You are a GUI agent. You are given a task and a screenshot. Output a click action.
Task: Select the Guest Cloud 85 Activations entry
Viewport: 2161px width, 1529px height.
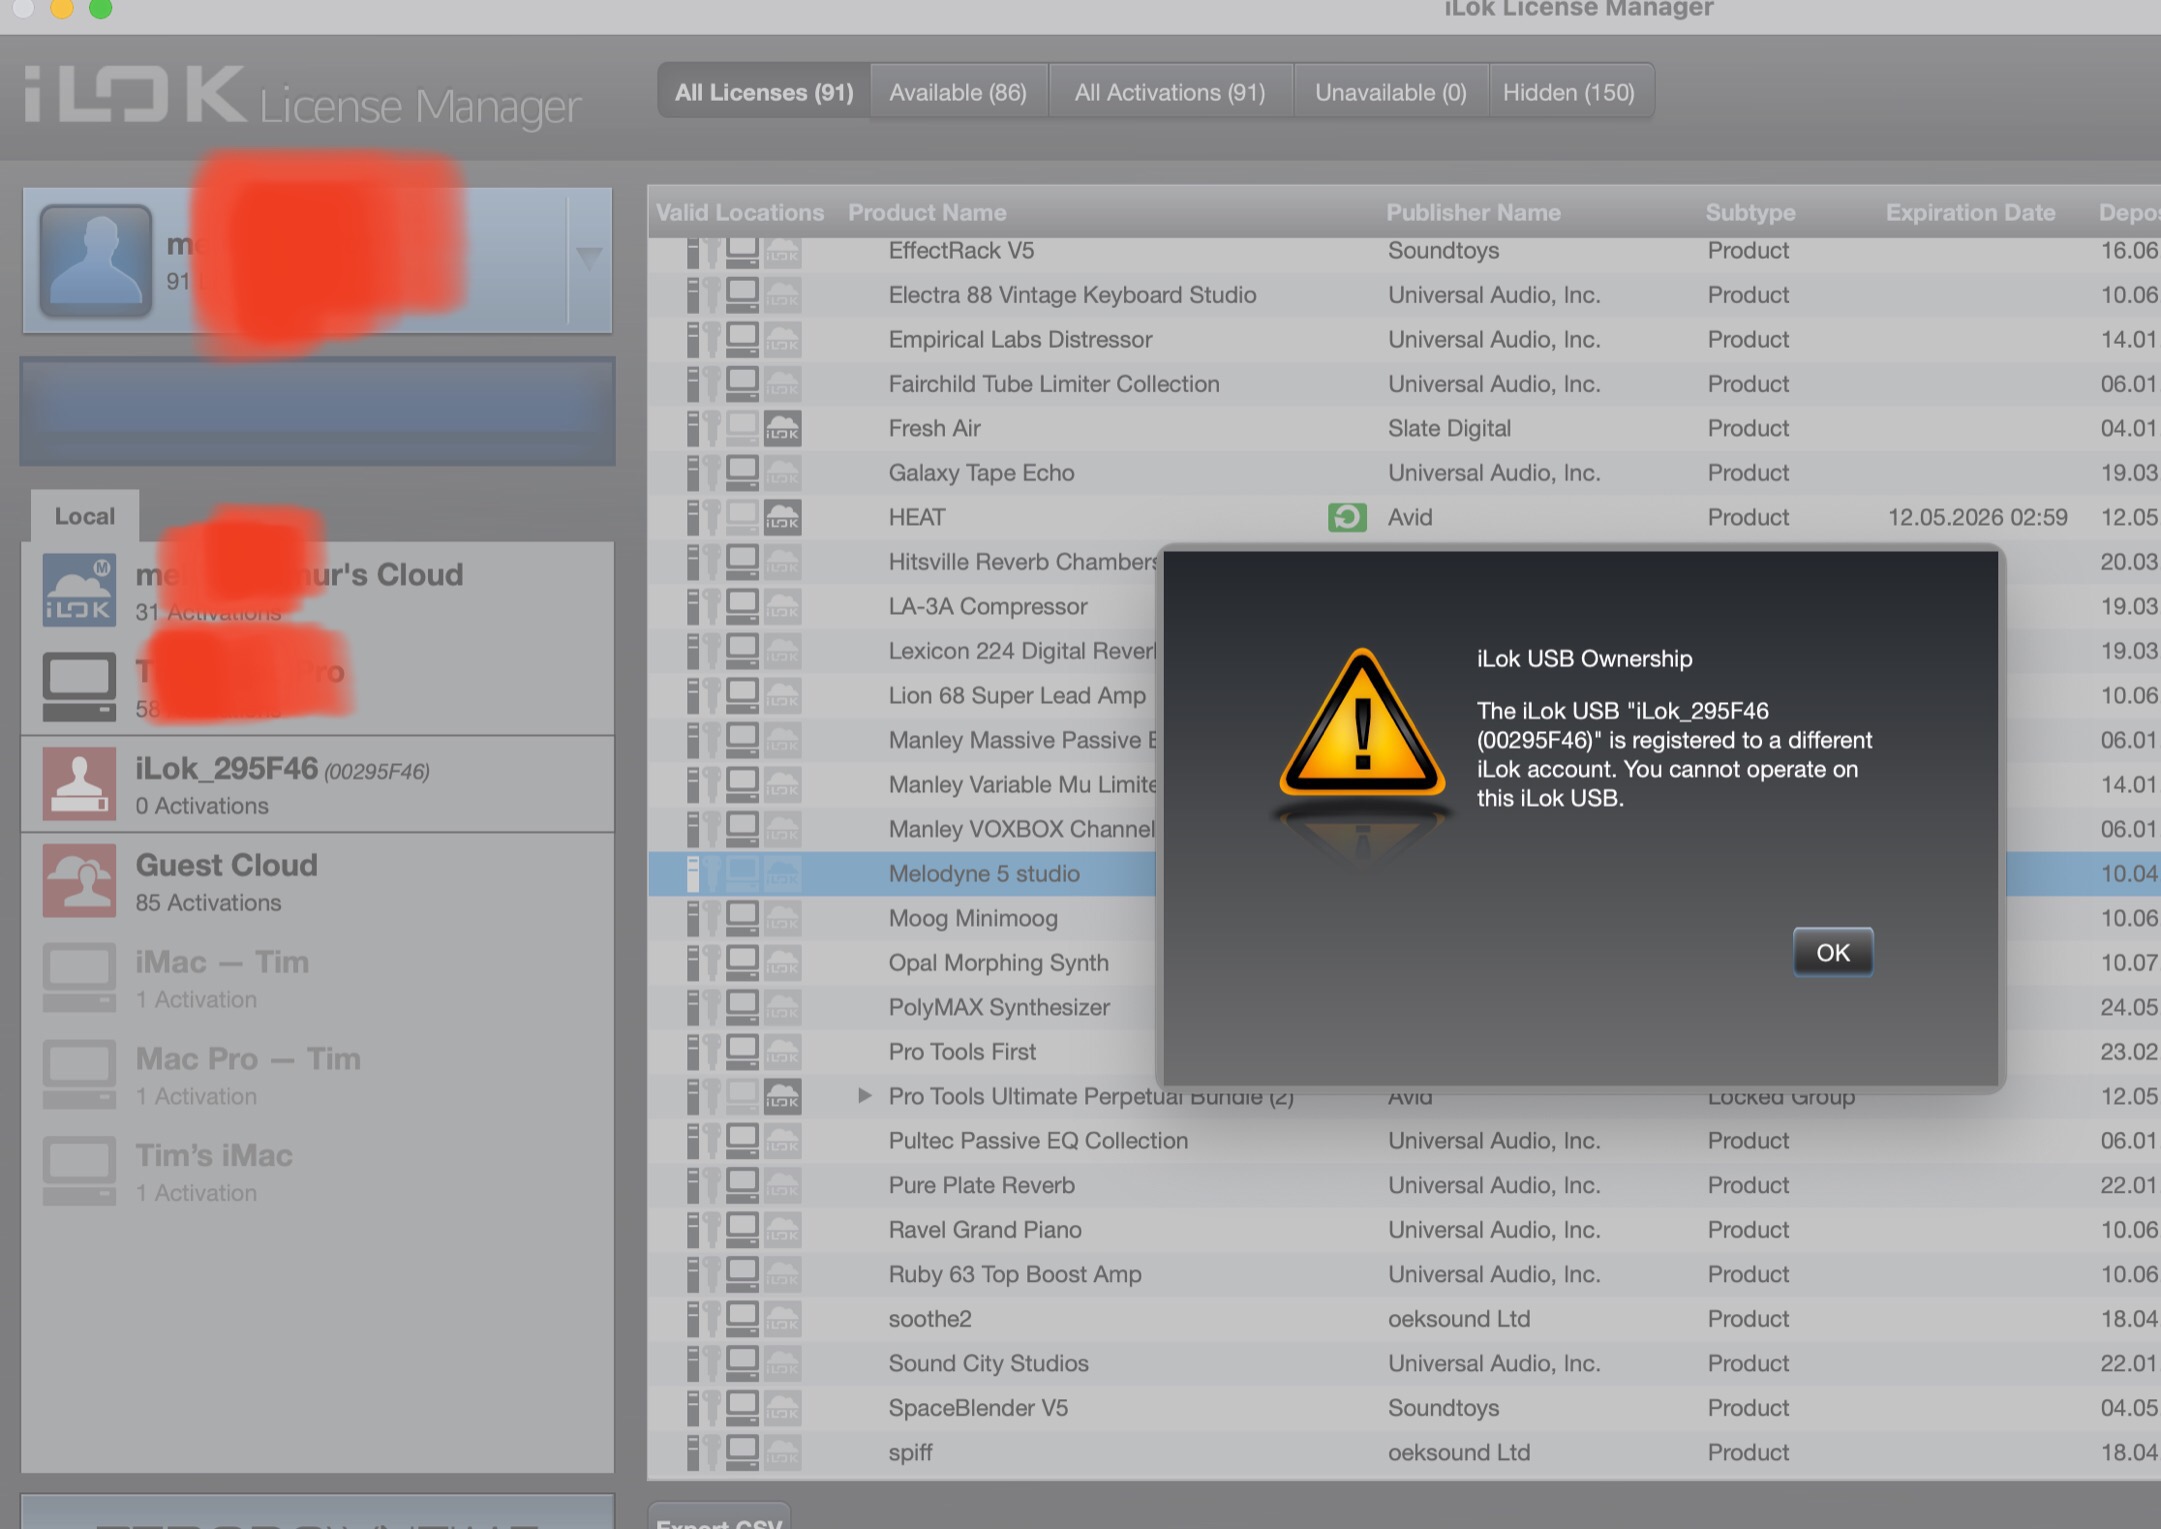coord(318,881)
